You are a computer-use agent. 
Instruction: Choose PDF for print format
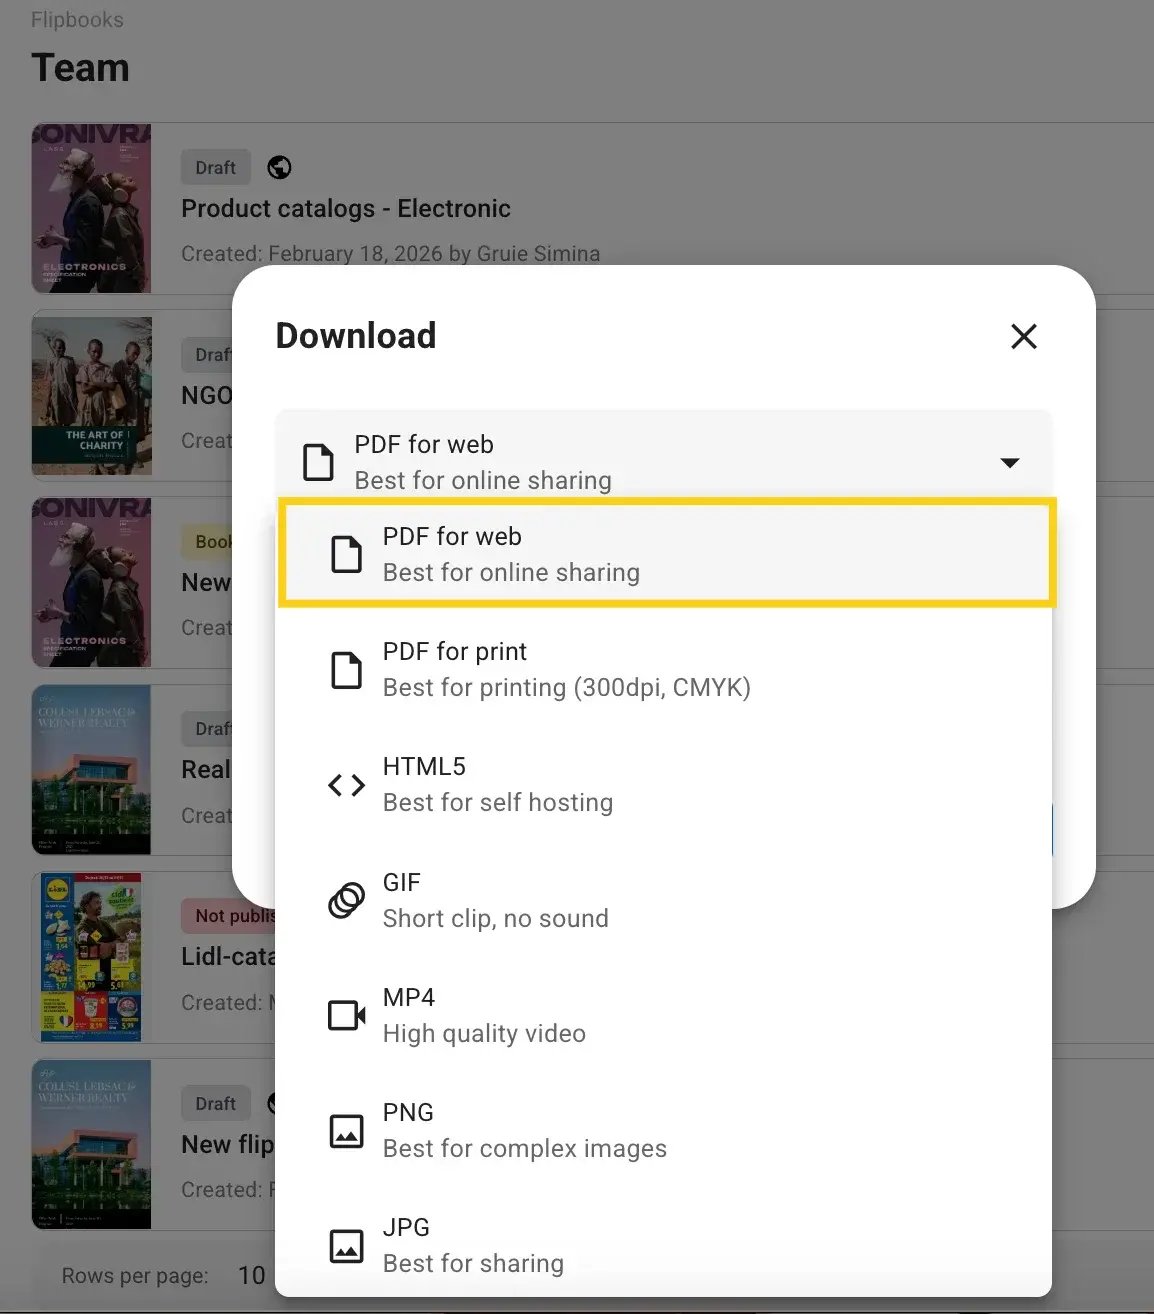tap(665, 669)
